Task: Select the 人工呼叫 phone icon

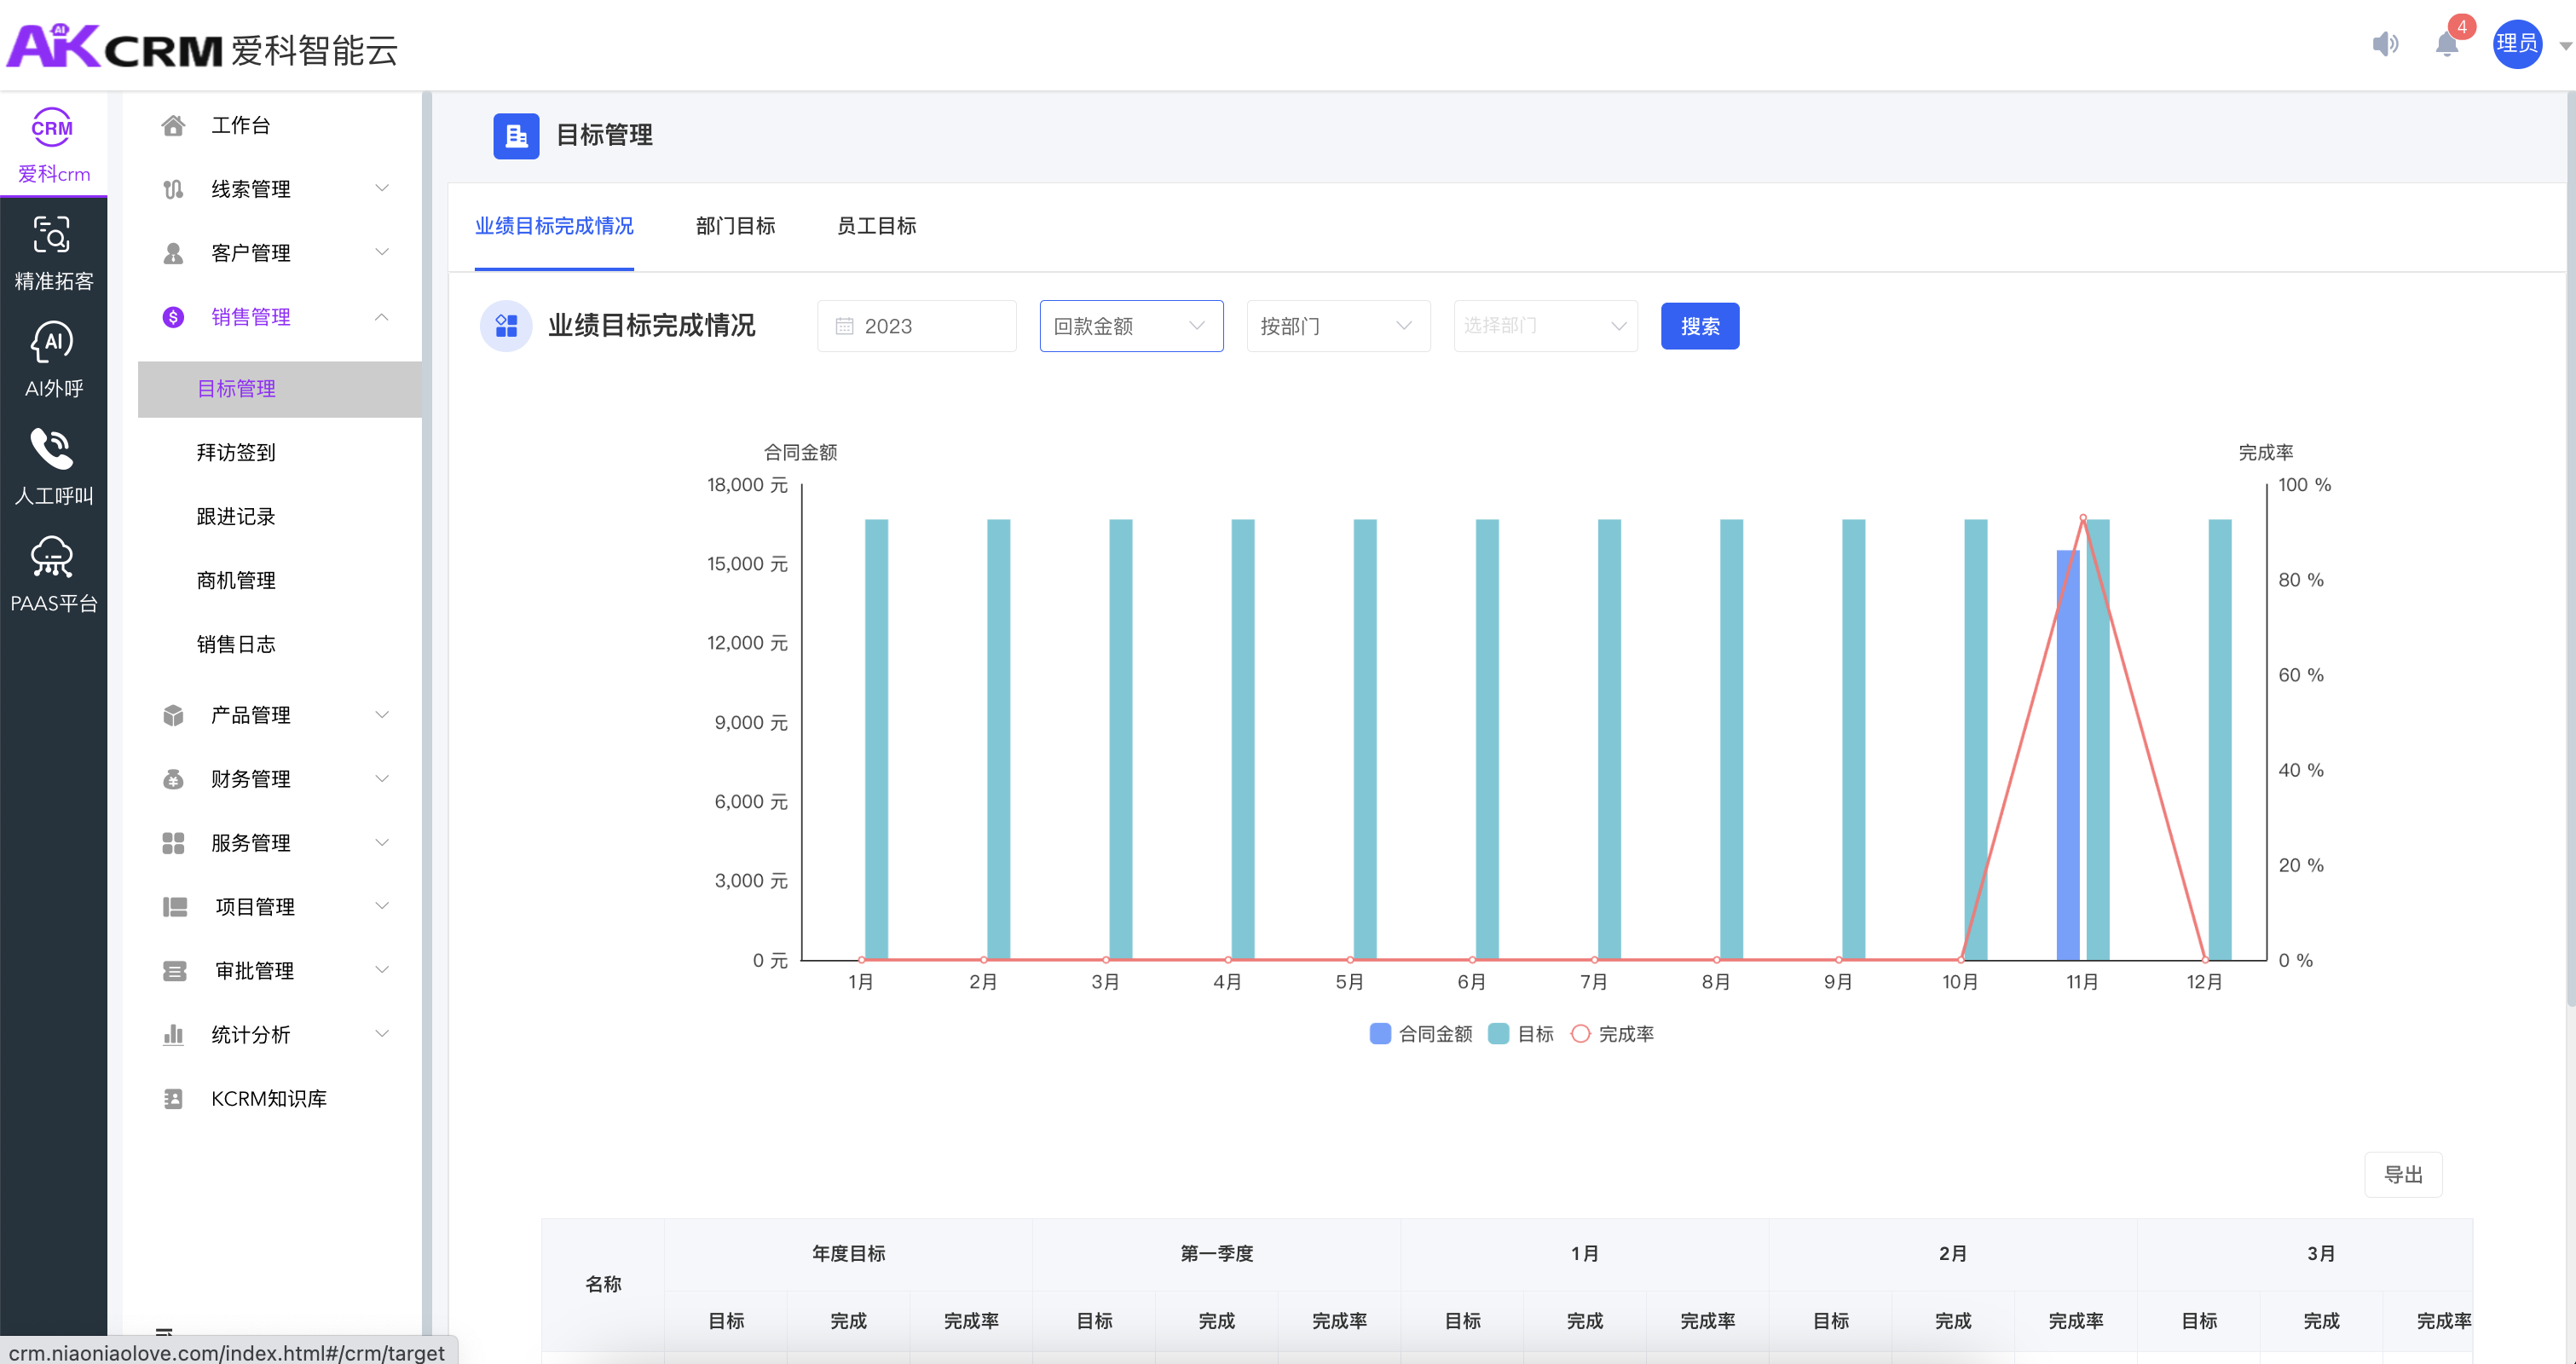Action: point(52,449)
